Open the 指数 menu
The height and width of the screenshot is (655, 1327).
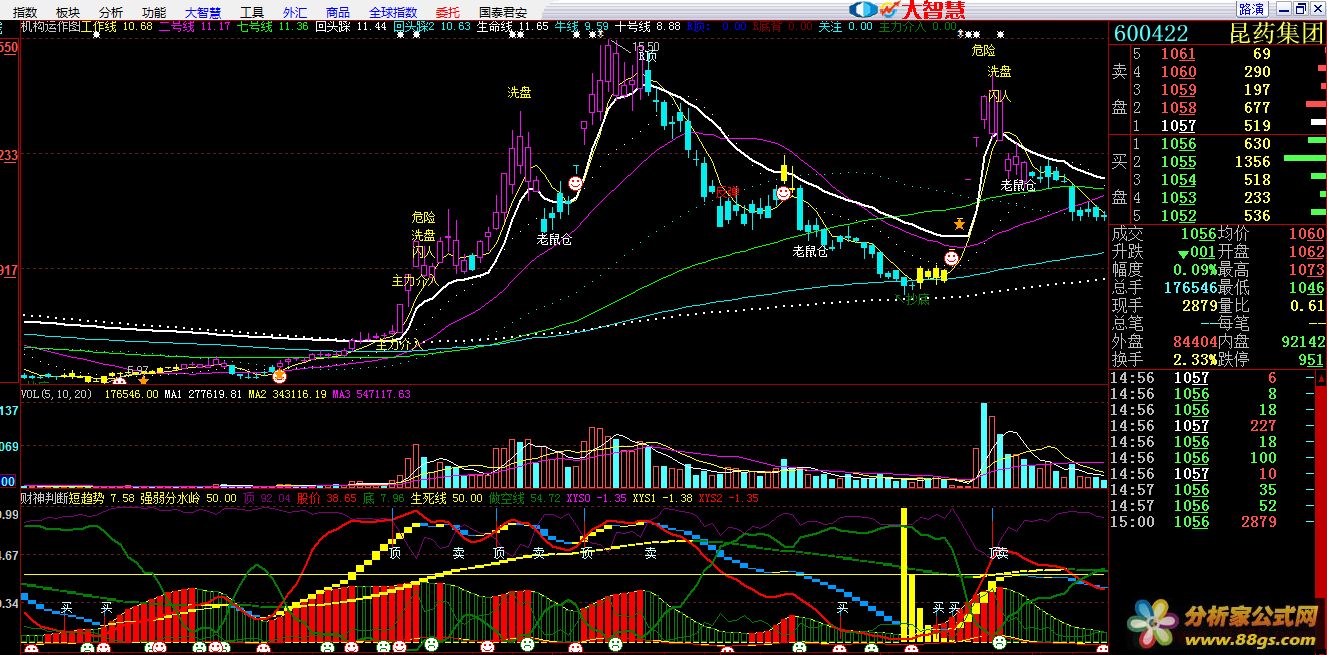coord(25,12)
